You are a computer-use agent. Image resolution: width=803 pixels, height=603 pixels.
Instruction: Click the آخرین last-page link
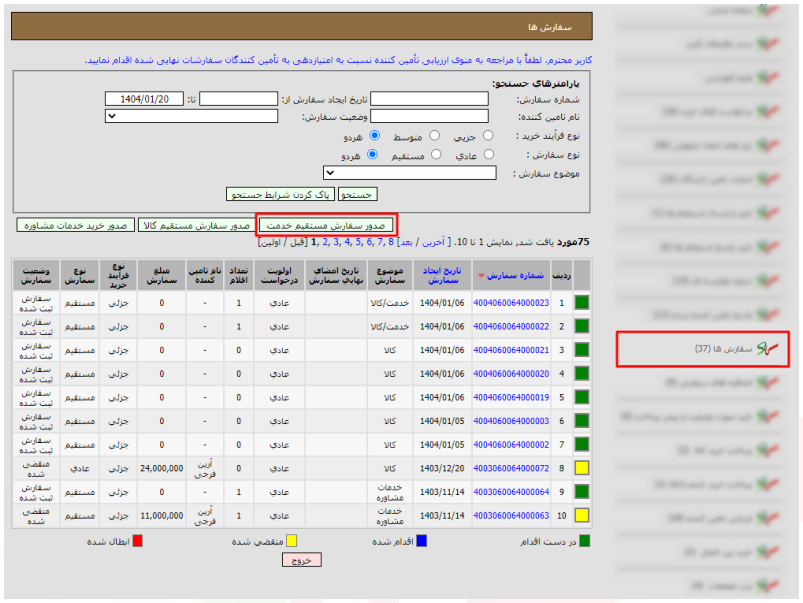433,242
